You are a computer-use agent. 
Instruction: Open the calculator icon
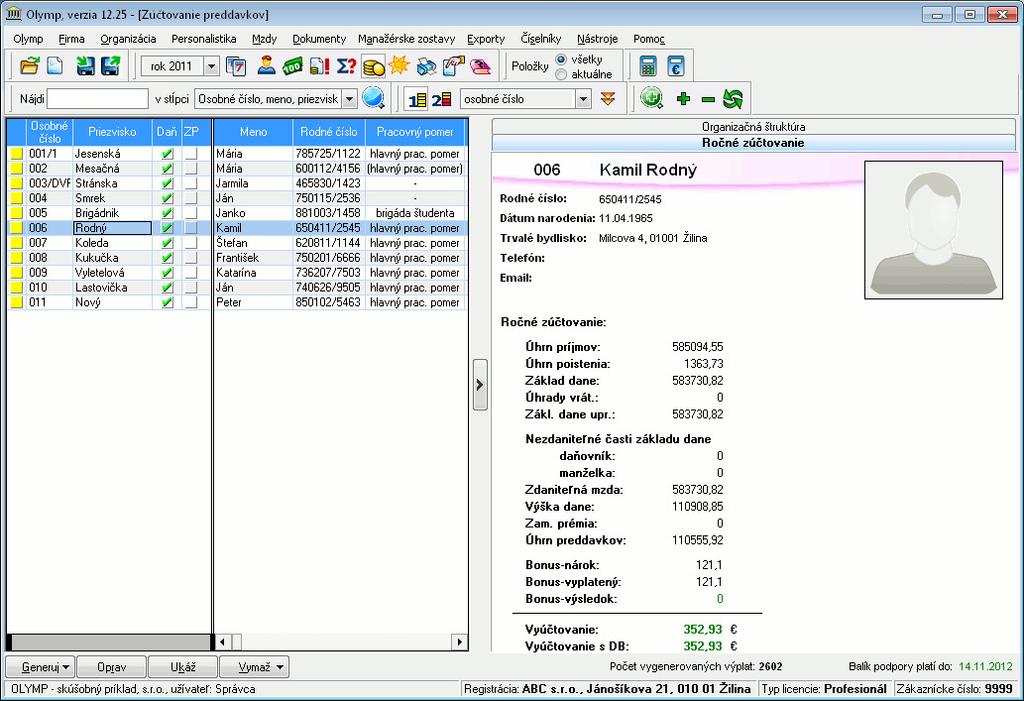[648, 66]
